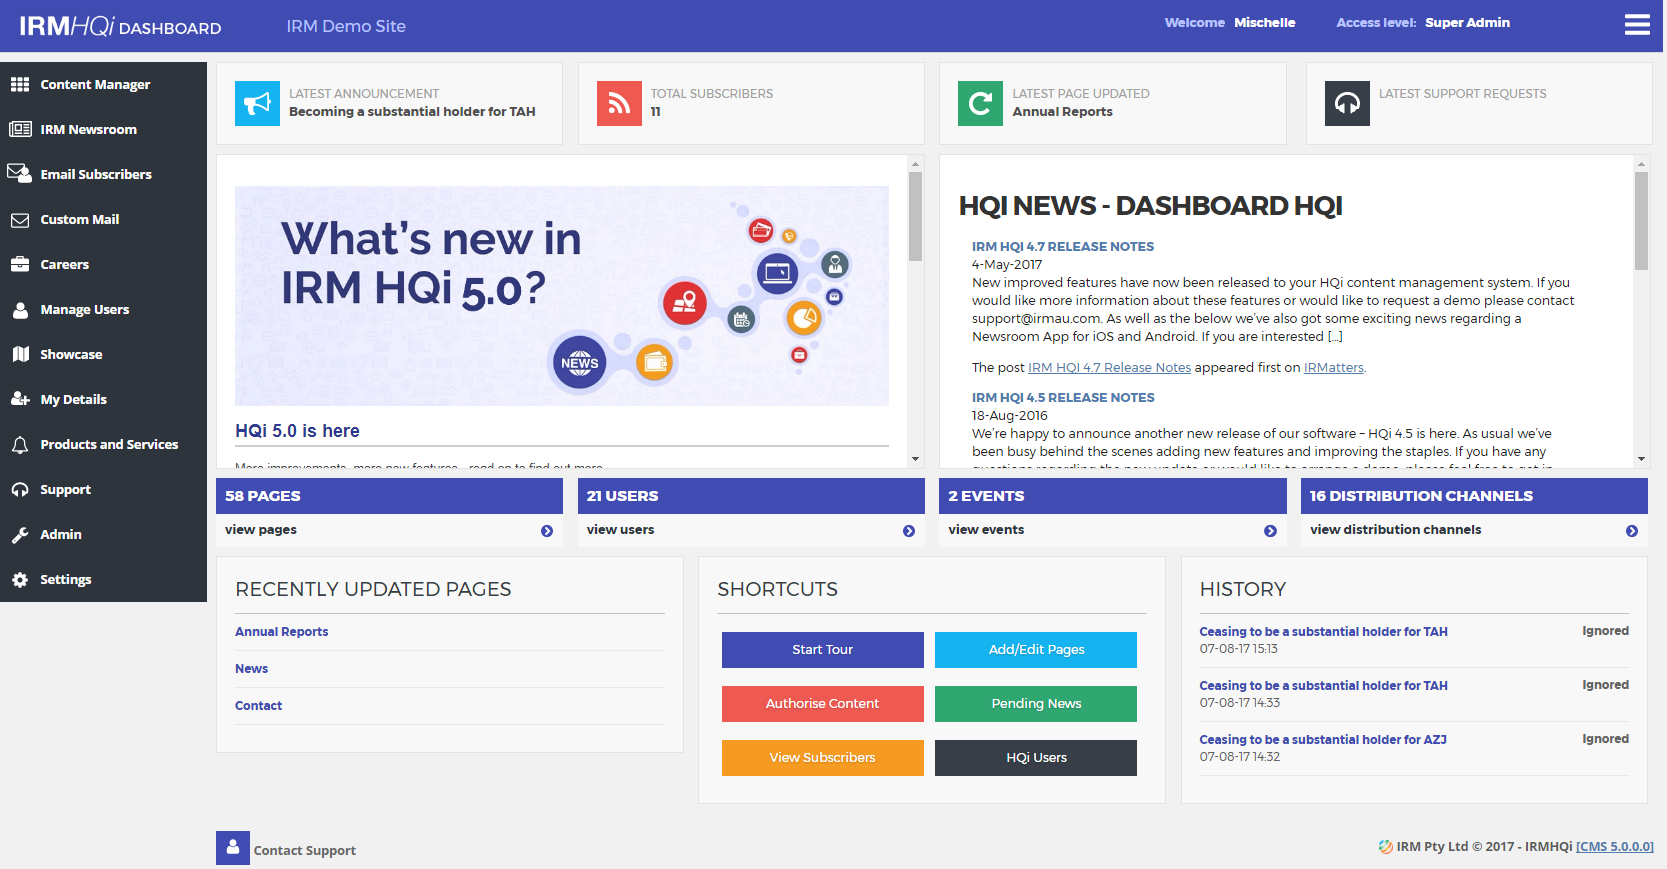Click the Latest Announcement title about TAH
Image resolution: width=1667 pixels, height=869 pixels.
click(412, 112)
